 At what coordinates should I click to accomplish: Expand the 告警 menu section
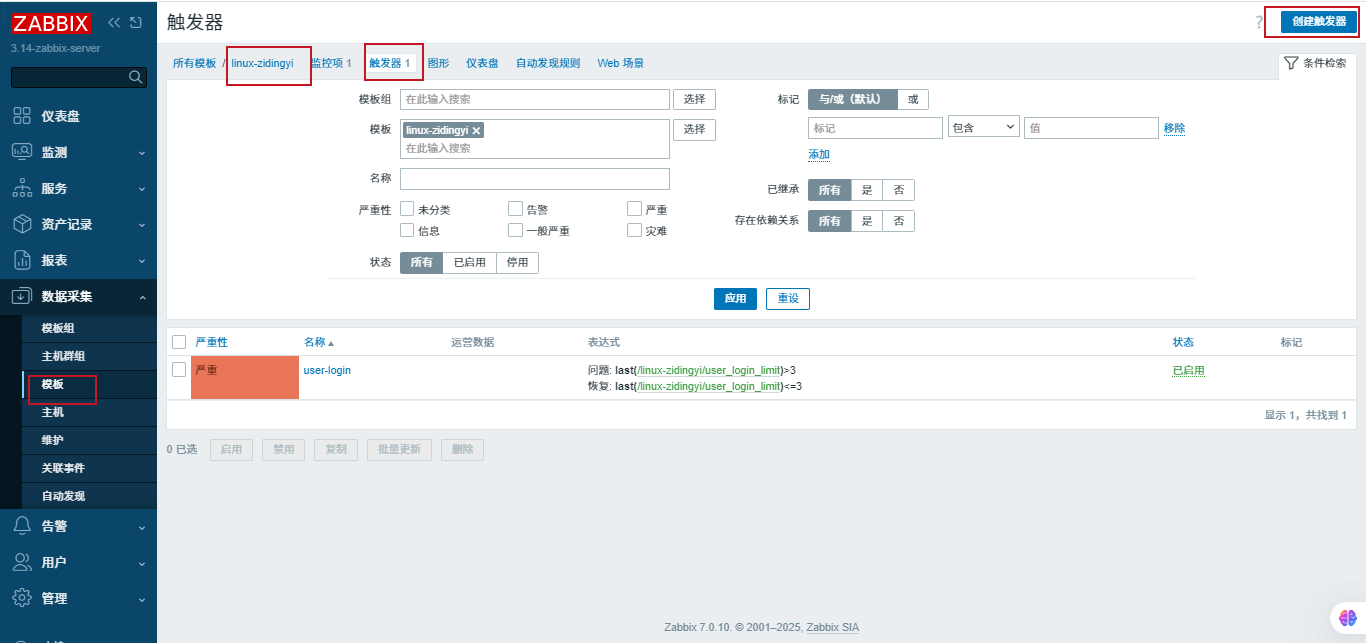tap(142, 527)
